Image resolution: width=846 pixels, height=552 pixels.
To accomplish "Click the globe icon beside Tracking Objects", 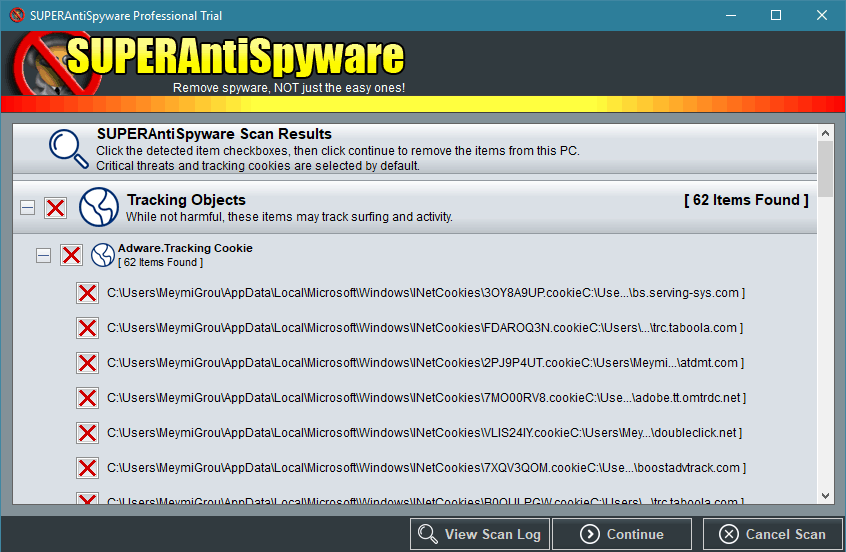I will (99, 207).
